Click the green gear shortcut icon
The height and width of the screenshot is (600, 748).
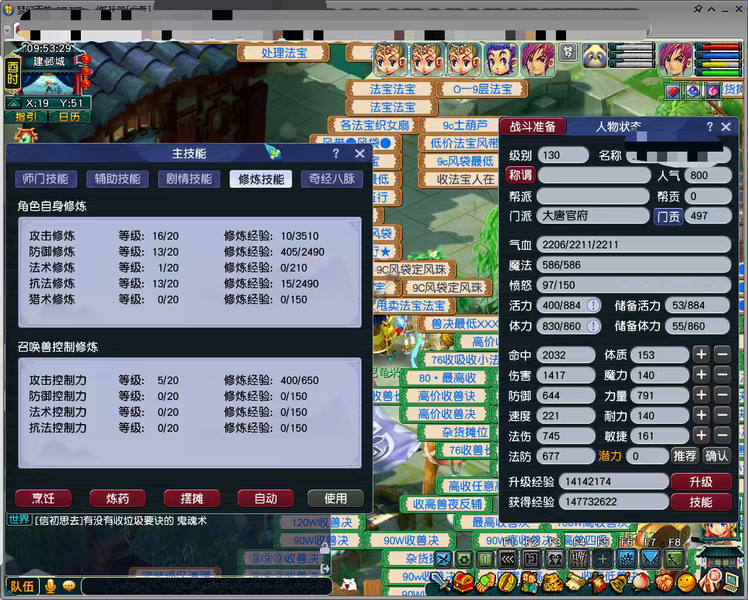pos(464,559)
